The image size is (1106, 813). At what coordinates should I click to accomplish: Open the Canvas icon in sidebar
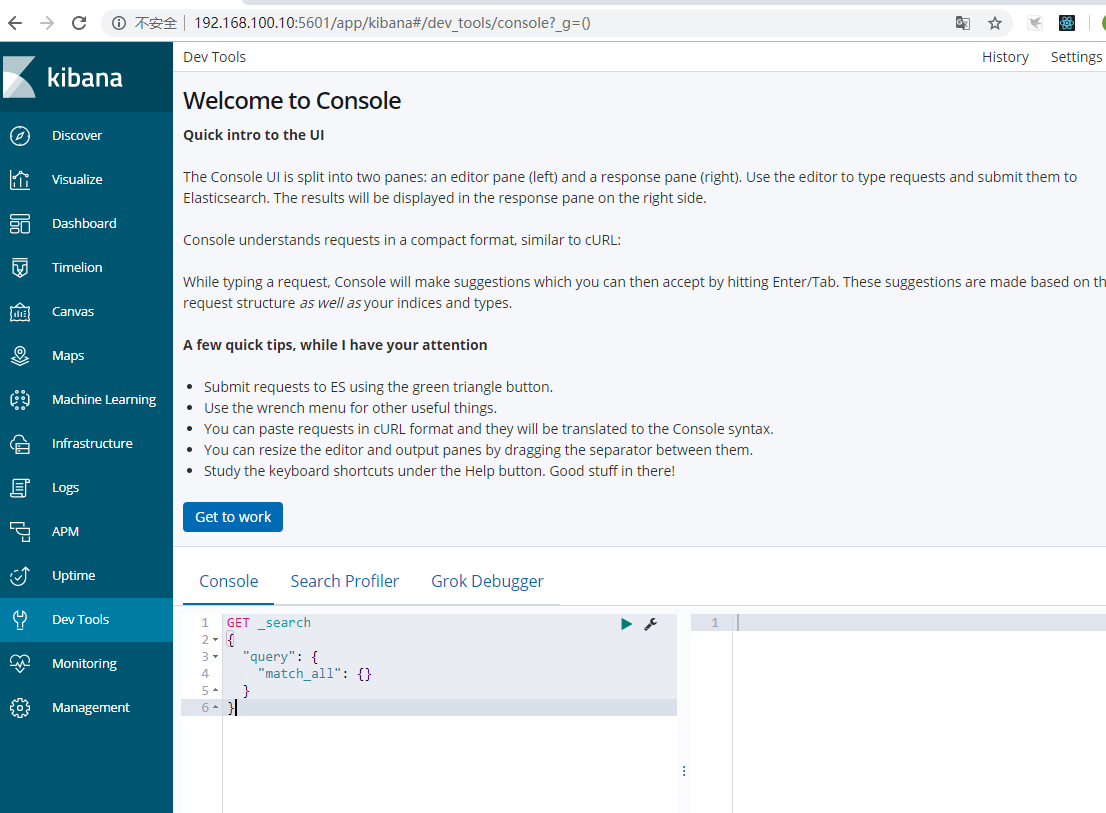[20, 312]
